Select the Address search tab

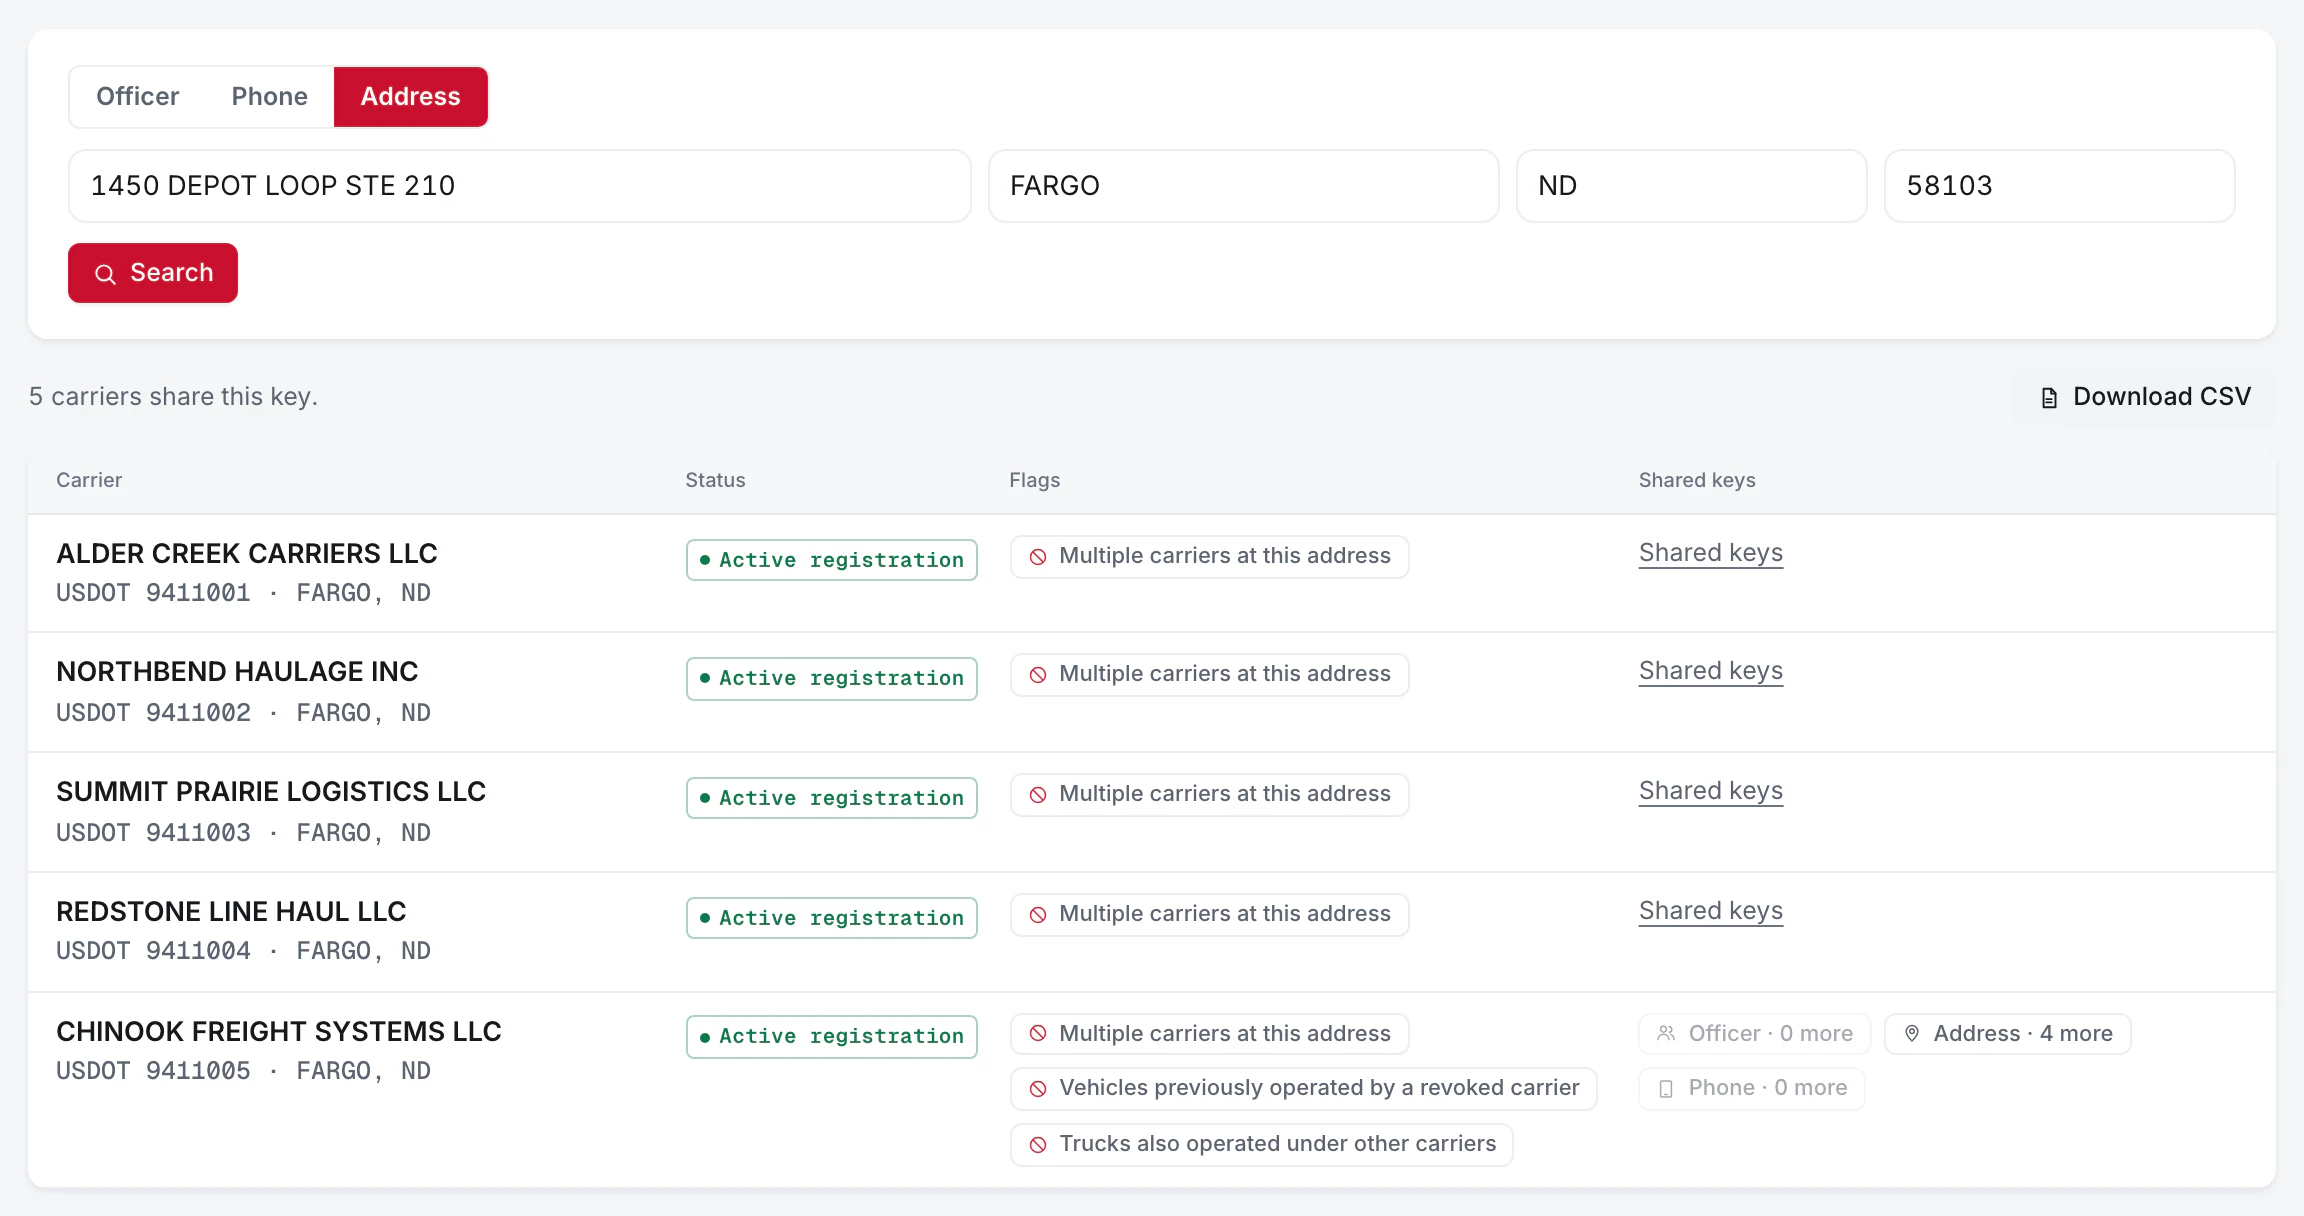[410, 97]
